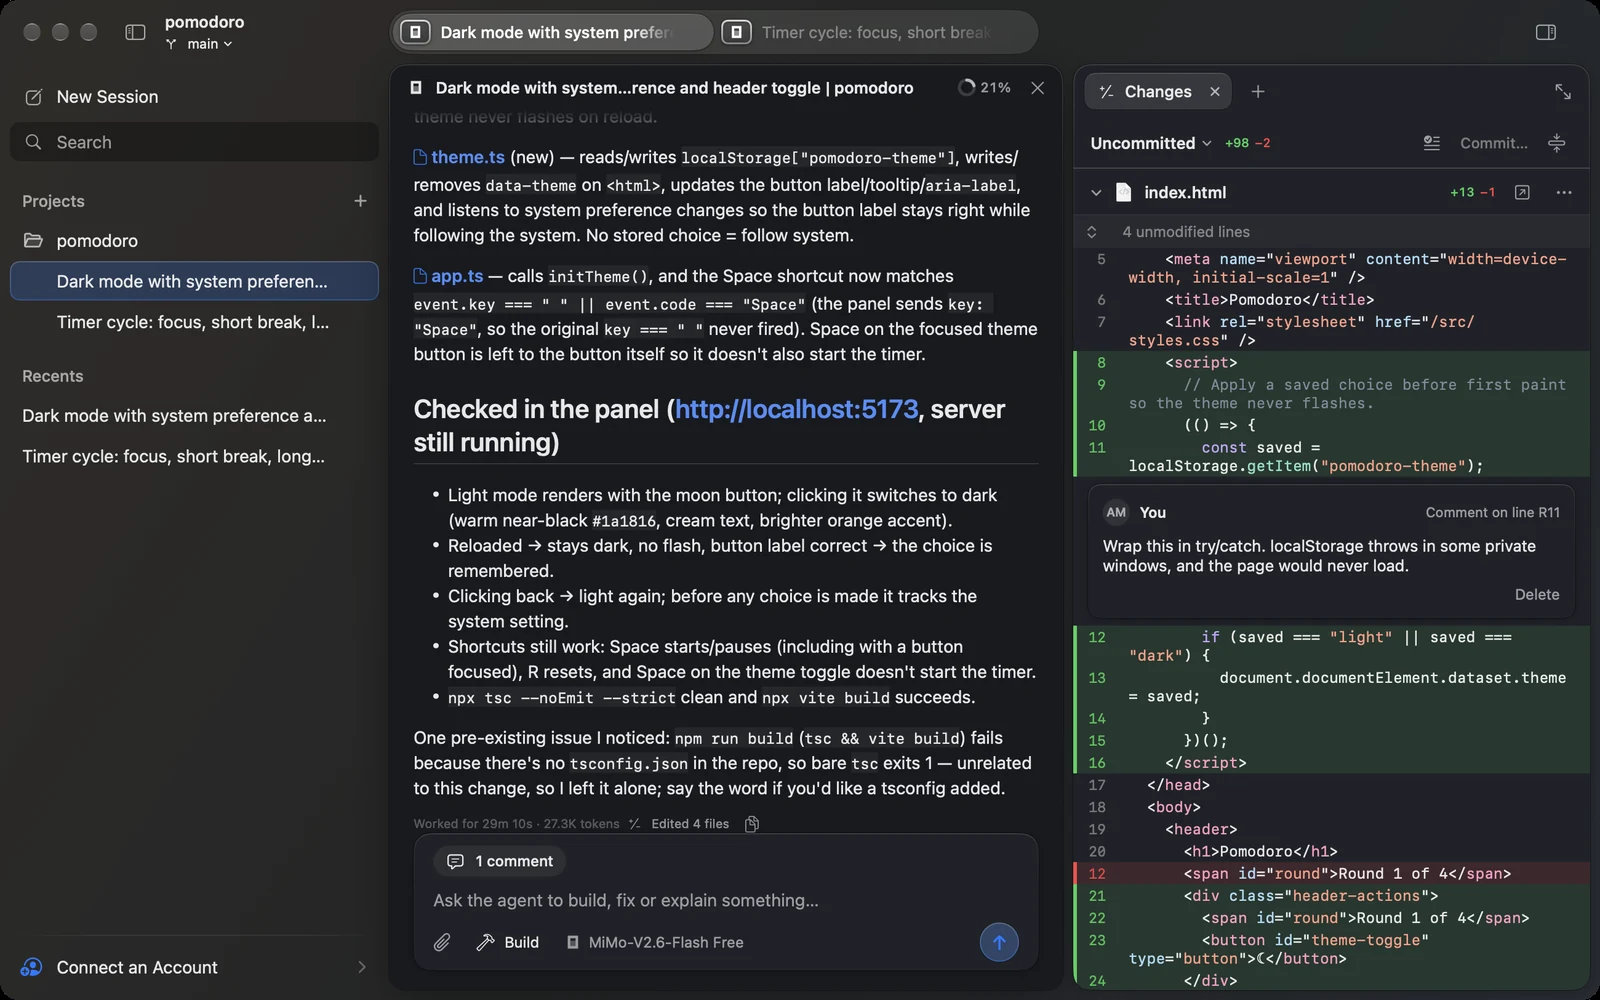Click Edited 4 files summary
The width and height of the screenshot is (1600, 1000).
pyautogui.click(x=689, y=824)
